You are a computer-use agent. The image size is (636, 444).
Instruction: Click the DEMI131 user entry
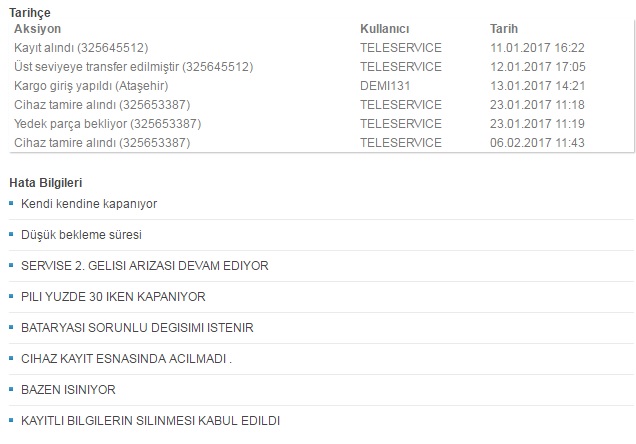coord(385,86)
